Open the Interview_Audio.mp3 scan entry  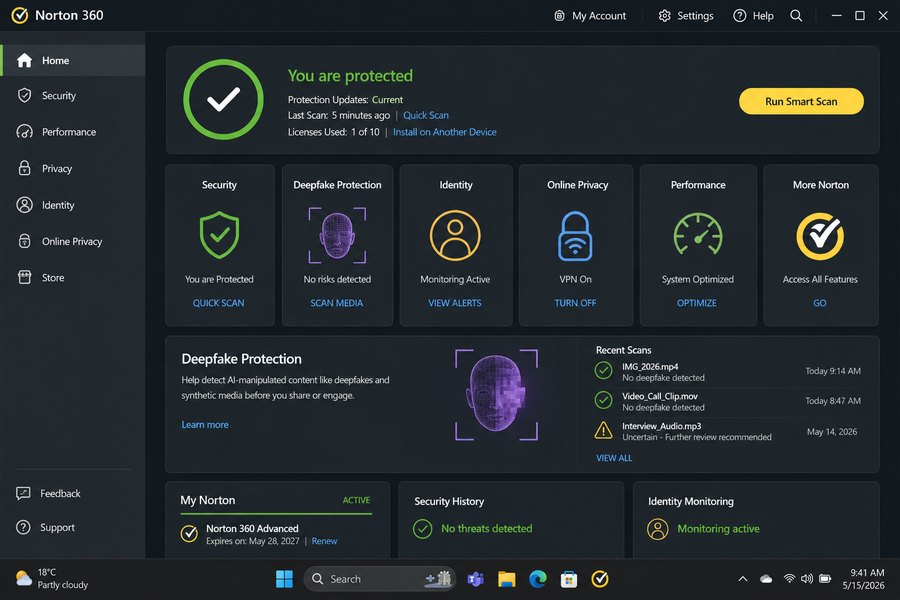click(x=728, y=432)
